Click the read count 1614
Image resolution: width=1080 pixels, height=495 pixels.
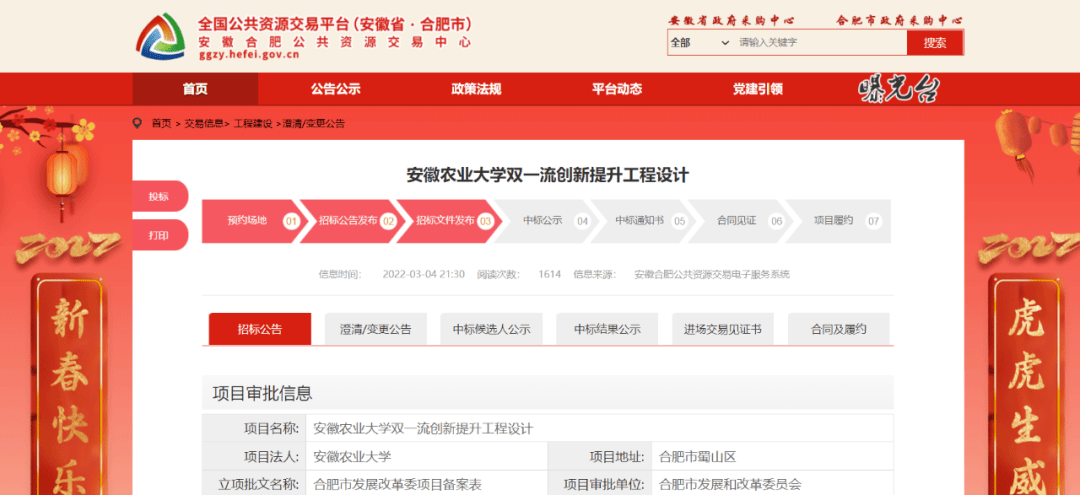pos(550,274)
